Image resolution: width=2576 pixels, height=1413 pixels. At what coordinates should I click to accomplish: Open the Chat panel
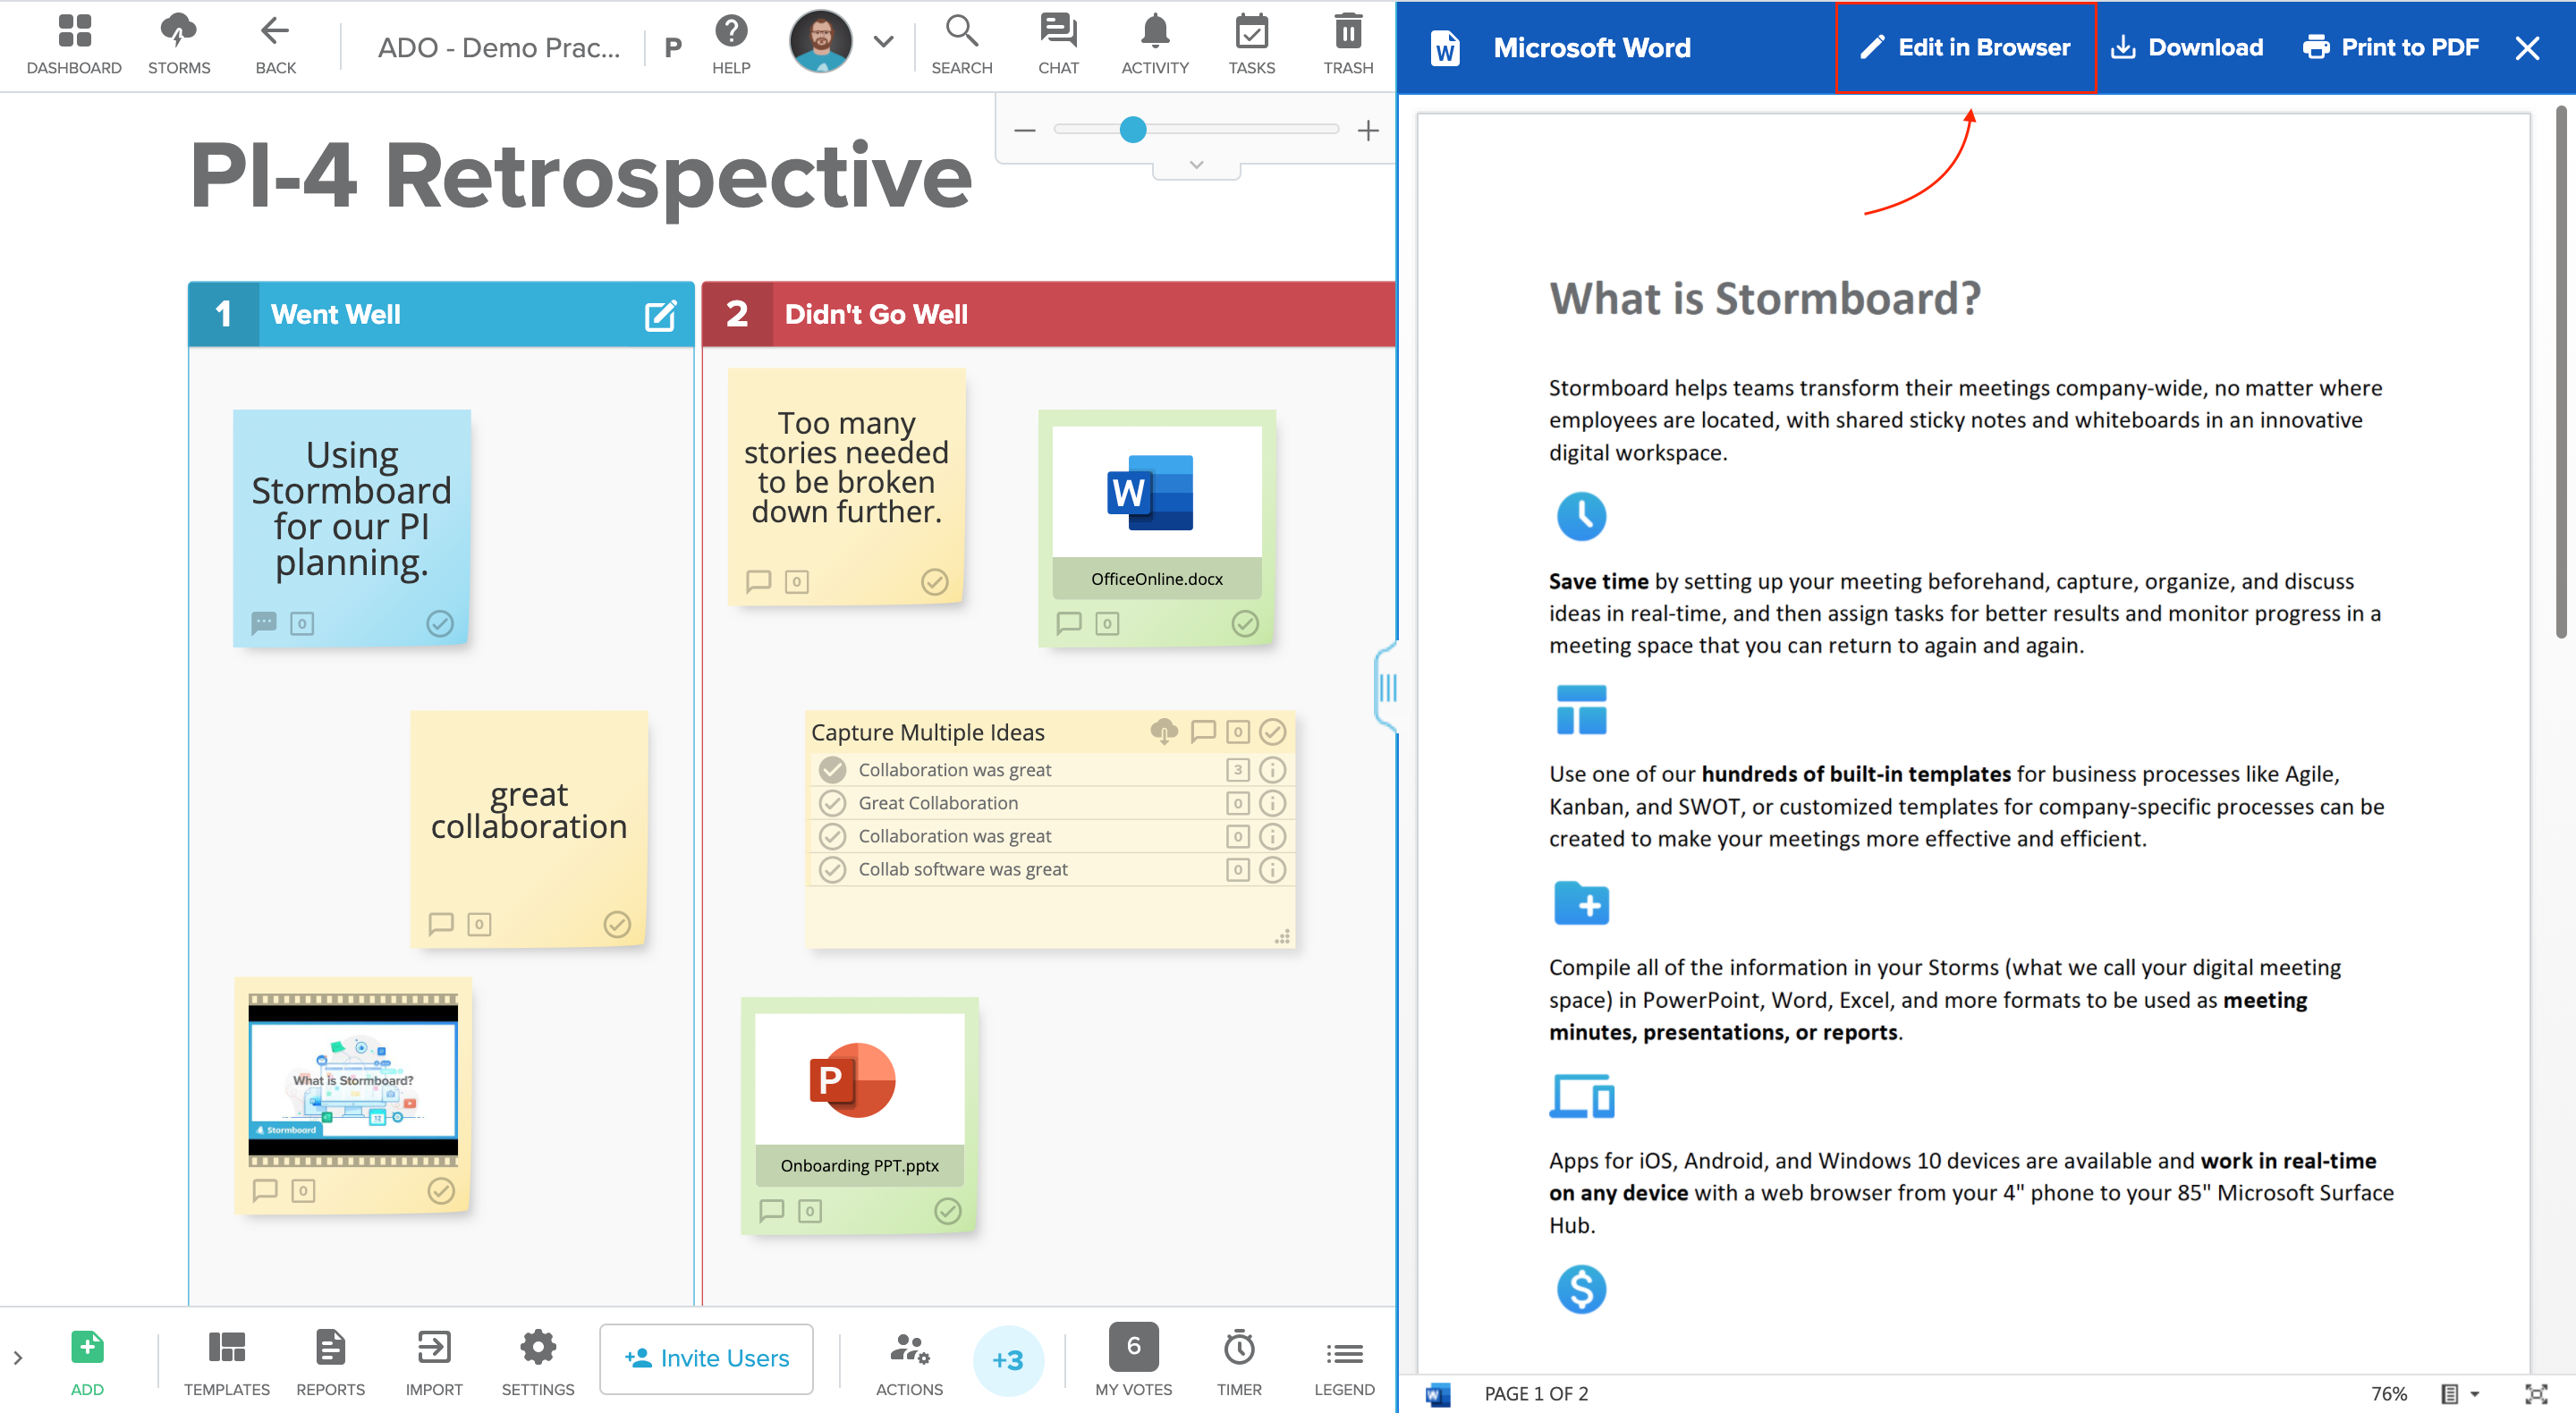pos(1058,44)
